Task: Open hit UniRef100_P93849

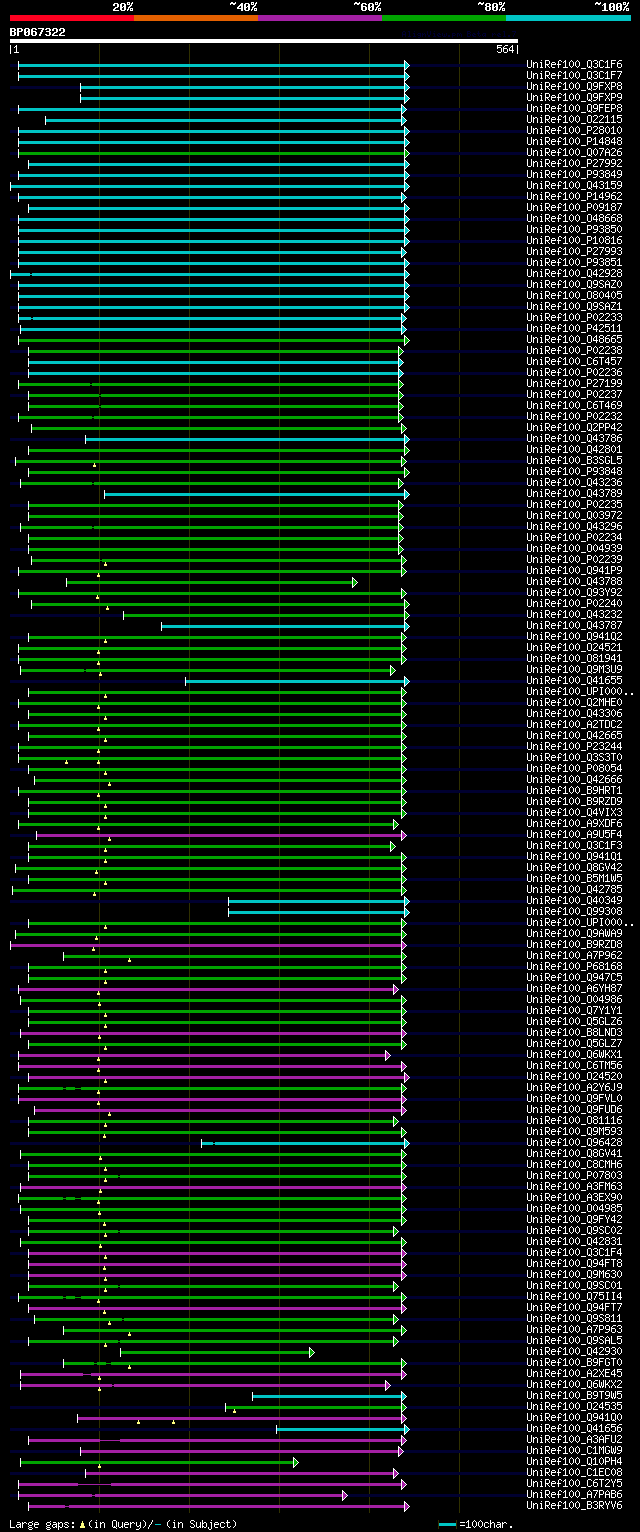Action: pyautogui.click(x=574, y=175)
